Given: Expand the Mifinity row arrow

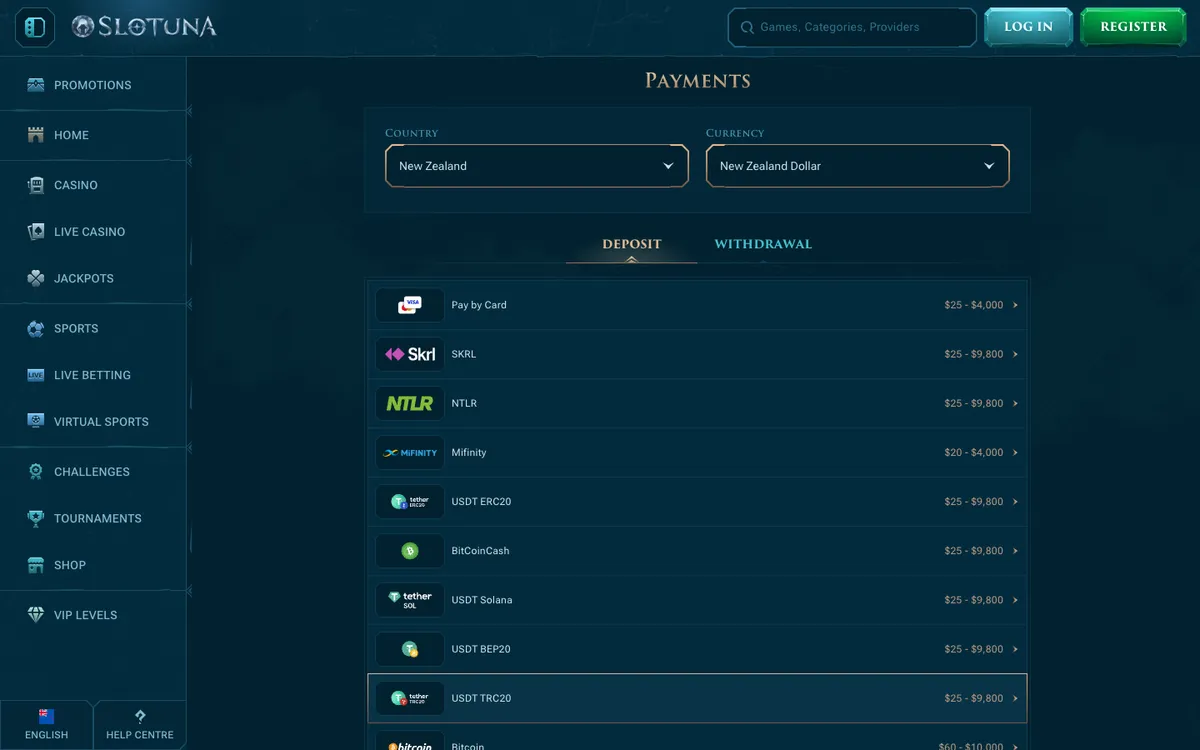Looking at the screenshot, I should (x=1015, y=452).
